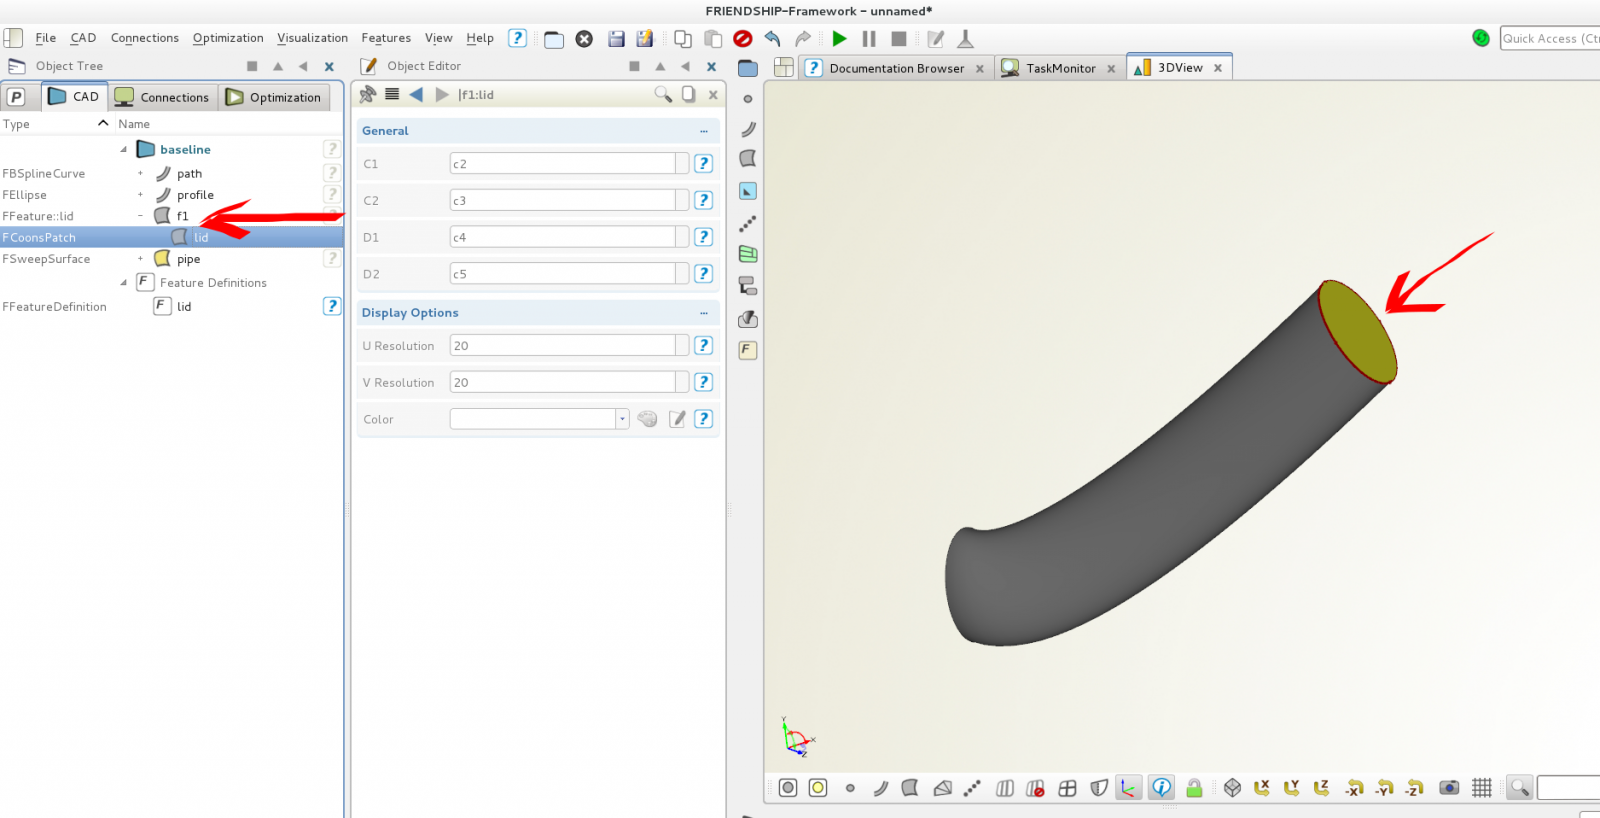1600x818 pixels.
Task: Toggle the curve visibility filter in the 3DView toolbar
Action: [881, 788]
